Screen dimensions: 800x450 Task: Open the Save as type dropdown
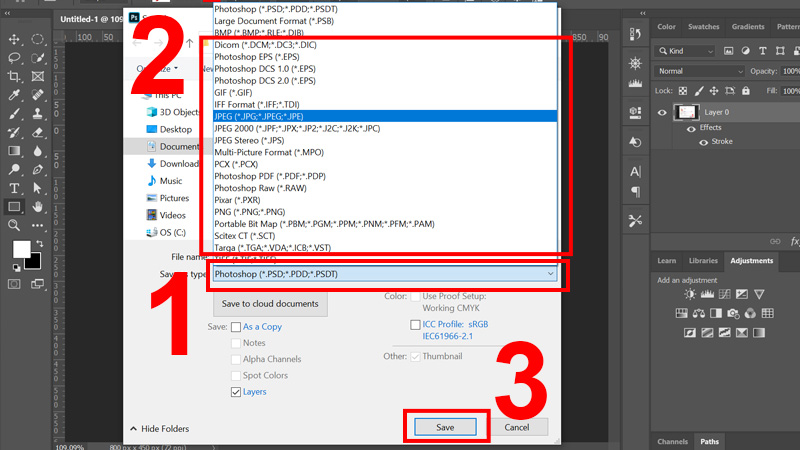click(385, 274)
